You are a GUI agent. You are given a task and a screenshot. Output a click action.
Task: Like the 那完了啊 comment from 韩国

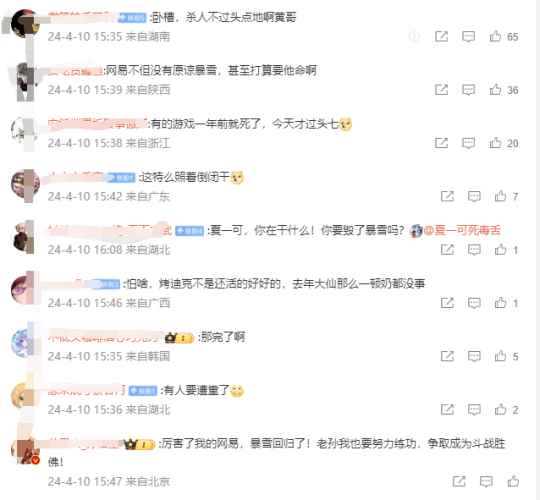point(500,356)
